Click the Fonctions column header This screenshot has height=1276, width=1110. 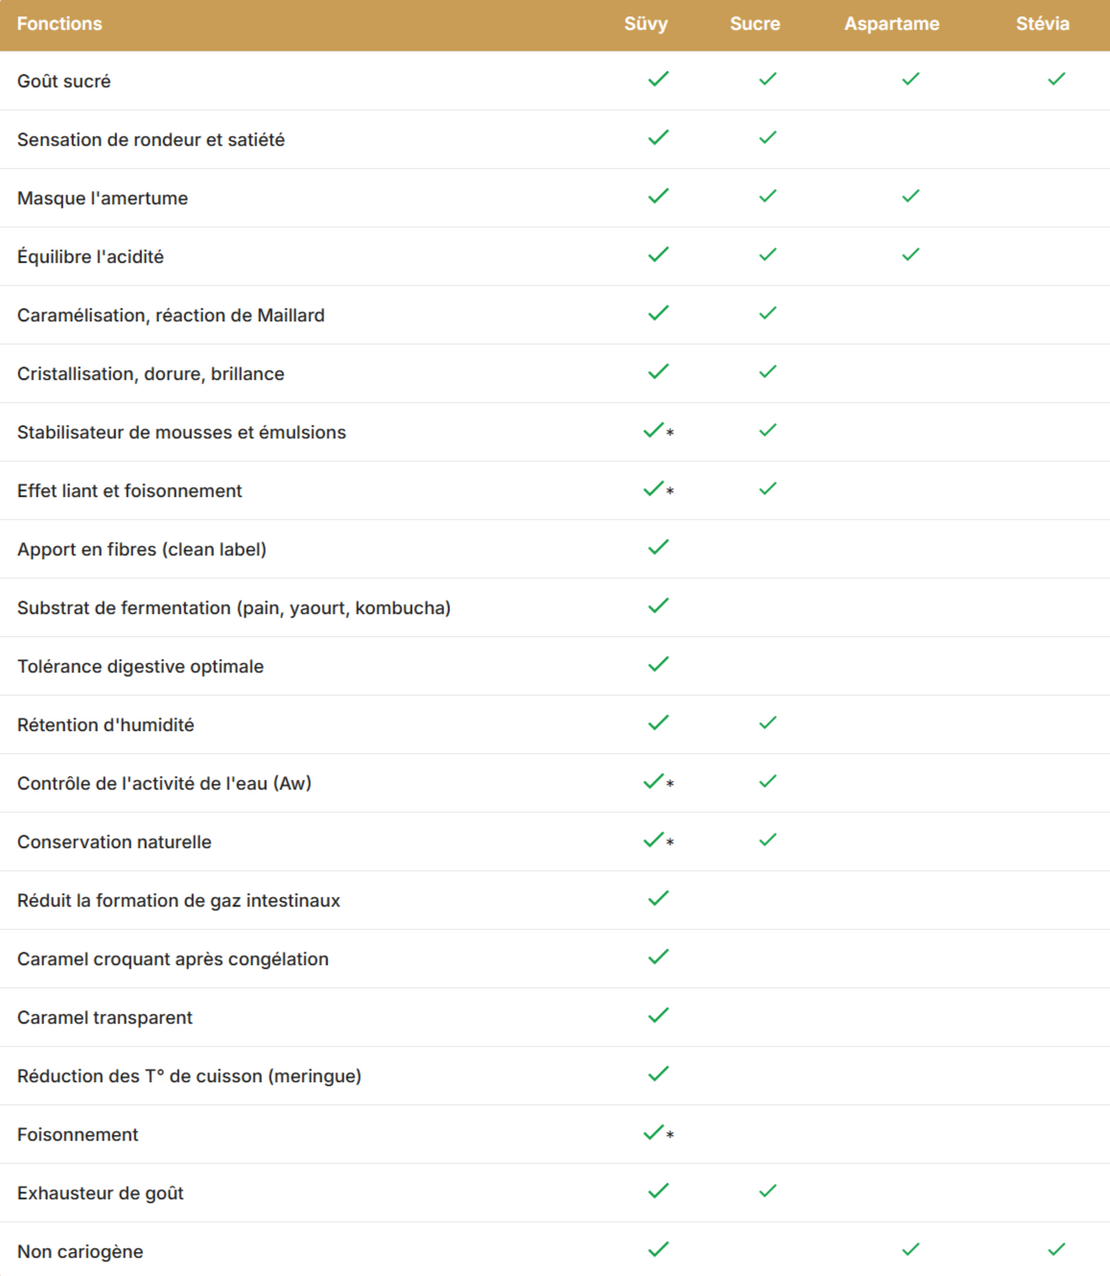click(60, 24)
